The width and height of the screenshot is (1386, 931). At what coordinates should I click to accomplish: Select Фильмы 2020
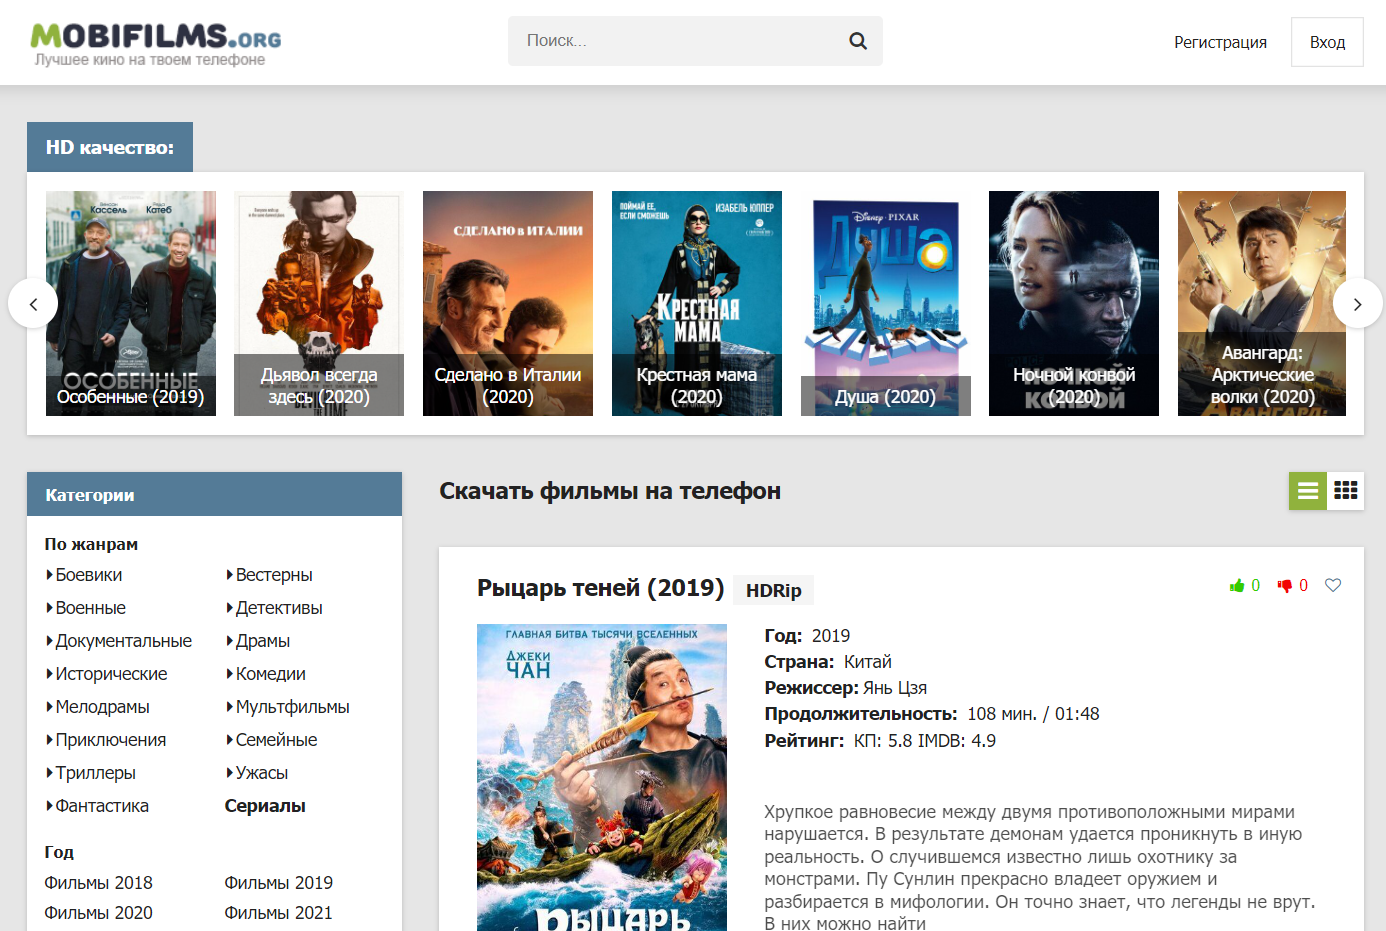pyautogui.click(x=98, y=913)
